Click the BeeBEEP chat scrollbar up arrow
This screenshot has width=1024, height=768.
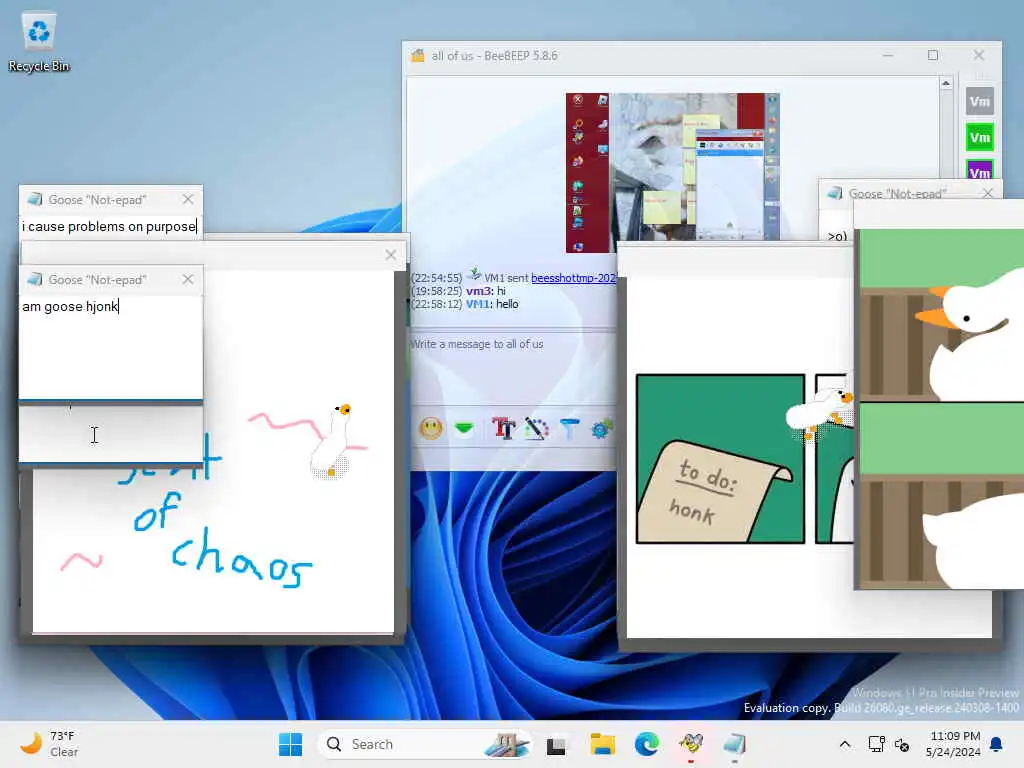click(x=946, y=84)
